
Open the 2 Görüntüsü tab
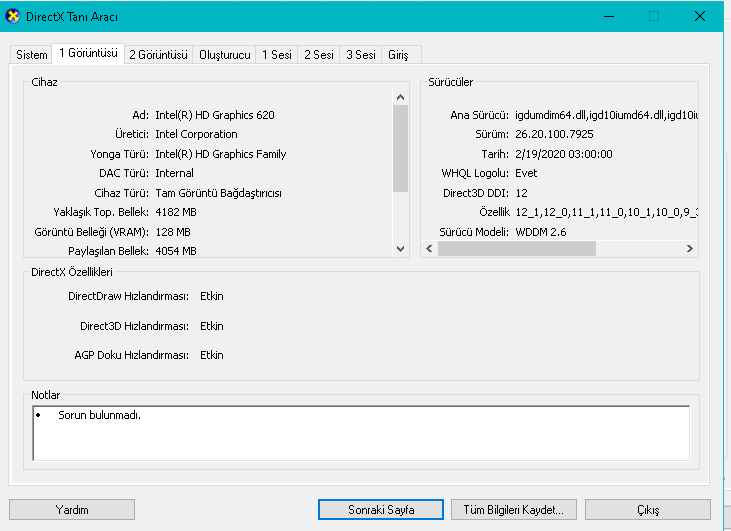(158, 55)
